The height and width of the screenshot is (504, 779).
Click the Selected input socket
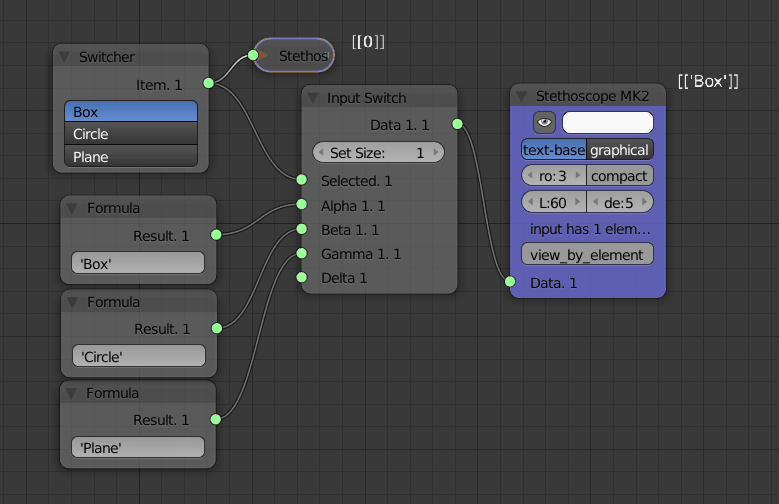[302, 179]
